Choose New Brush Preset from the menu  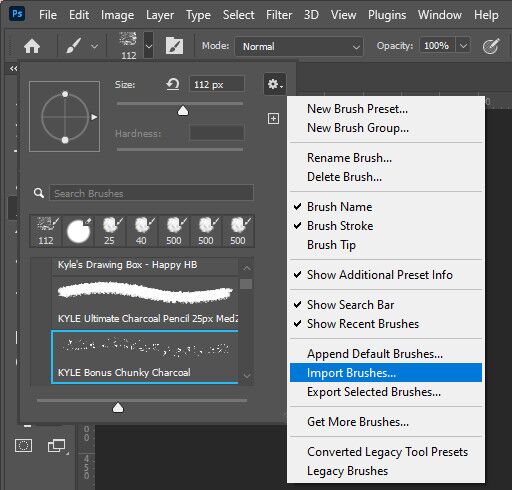coord(386,109)
